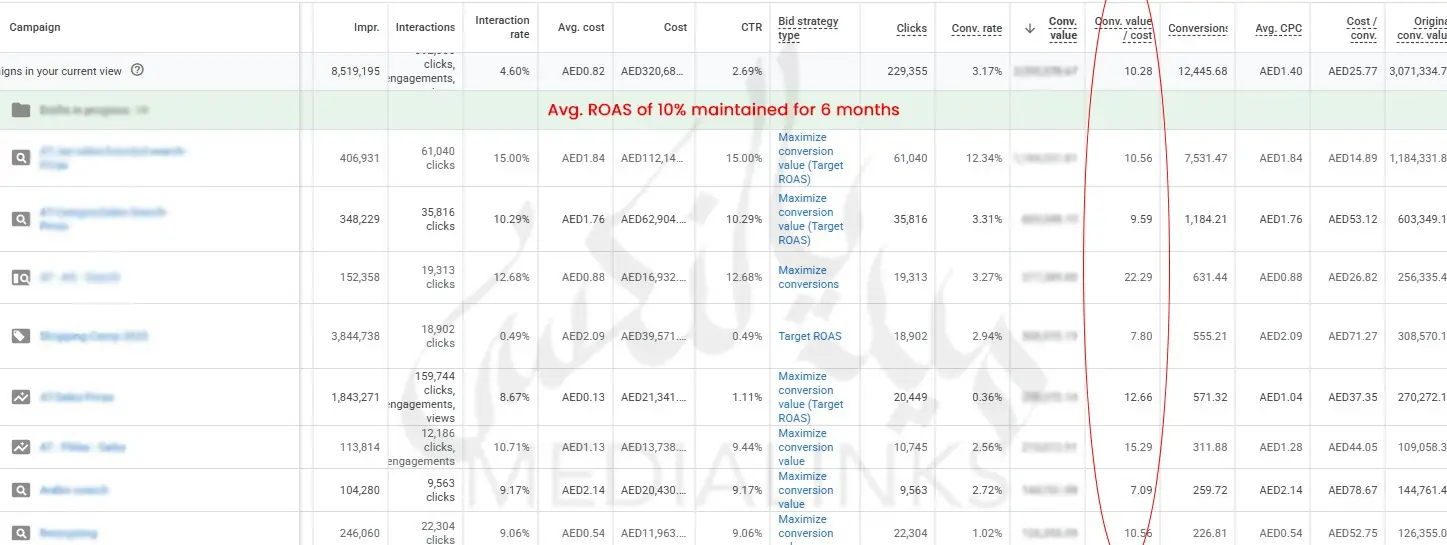This screenshot has width=1447, height=545.
Task: Click the Impr. column header
Action: [366, 28]
